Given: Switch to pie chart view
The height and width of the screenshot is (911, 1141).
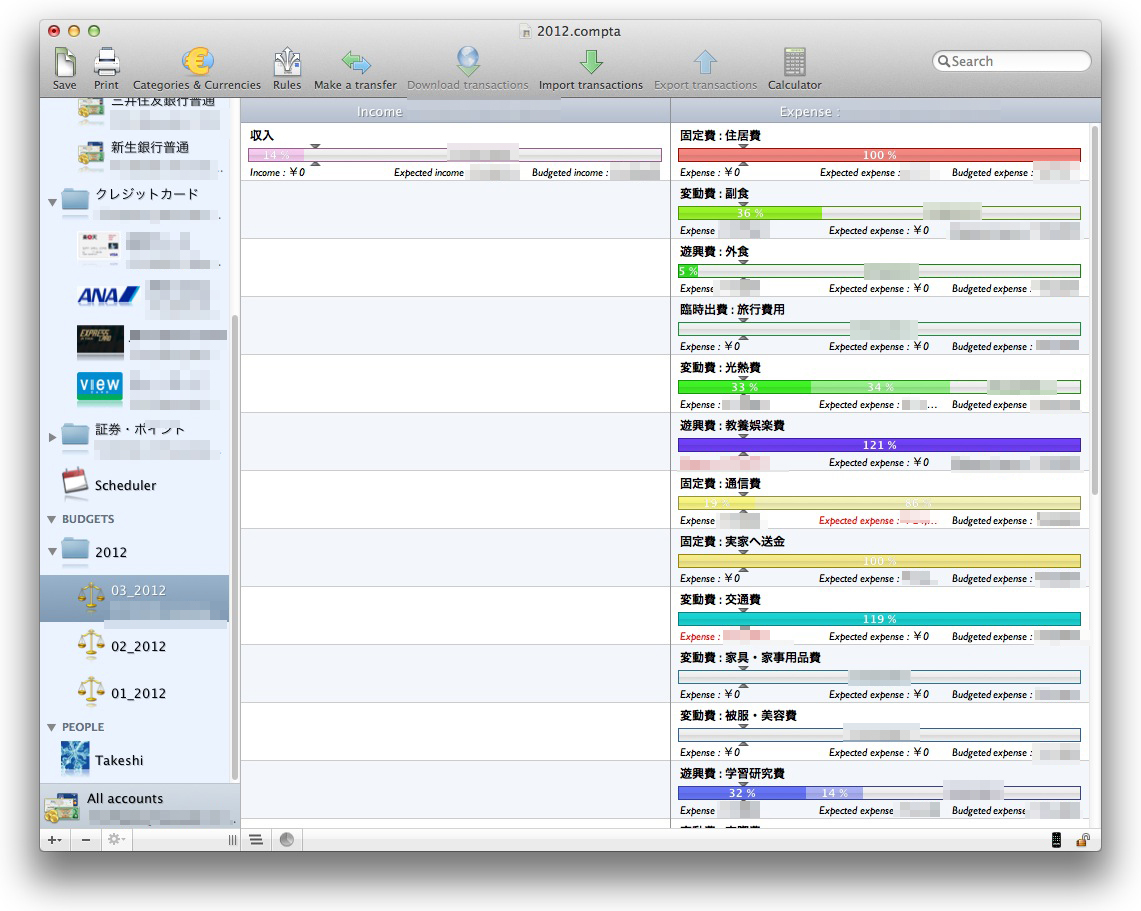Looking at the screenshot, I should [x=287, y=840].
